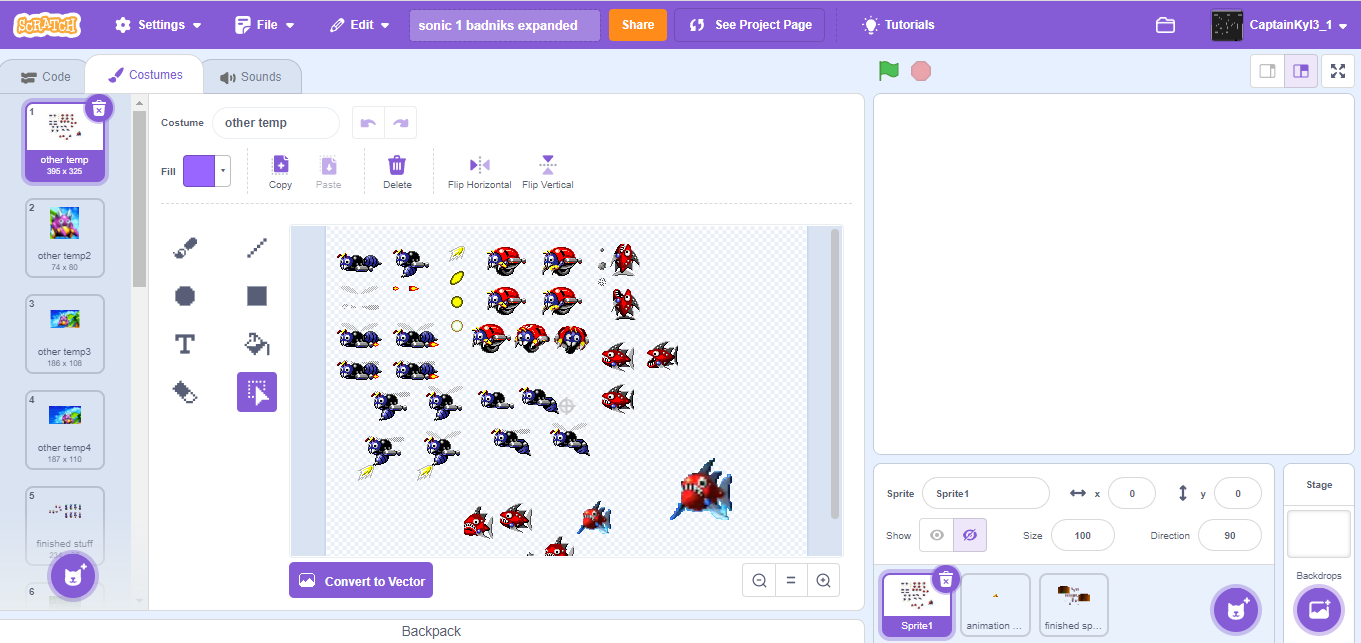Screen dimensions: 1361x643
Task: Select the Text tool
Action: 185,344
